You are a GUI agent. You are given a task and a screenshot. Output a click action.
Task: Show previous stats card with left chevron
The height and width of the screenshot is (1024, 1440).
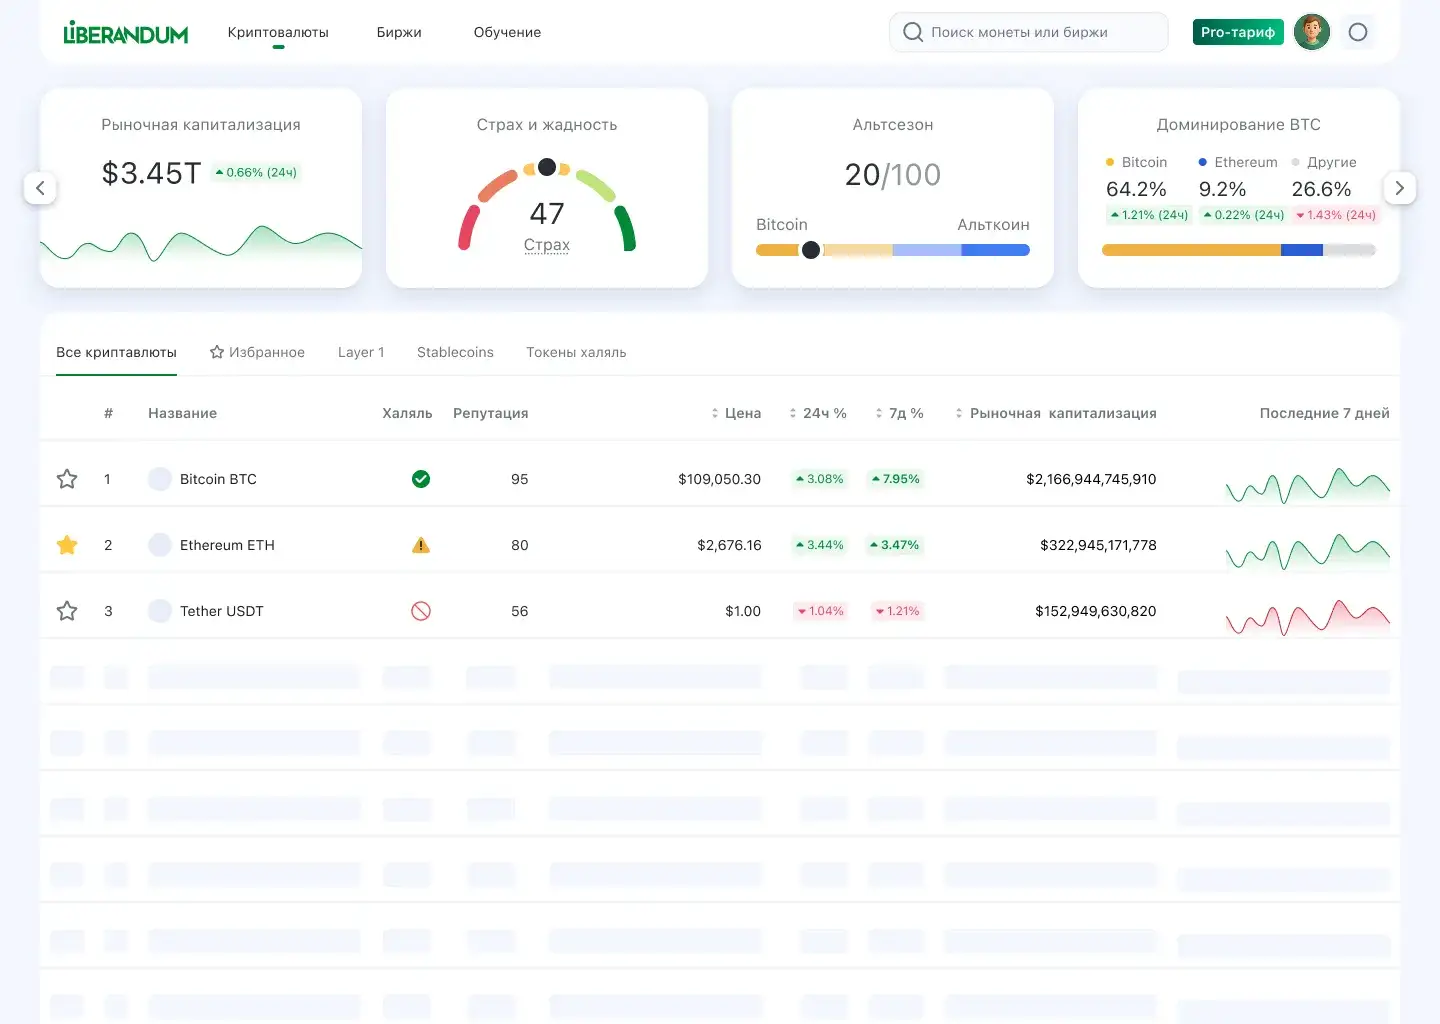pyautogui.click(x=40, y=188)
